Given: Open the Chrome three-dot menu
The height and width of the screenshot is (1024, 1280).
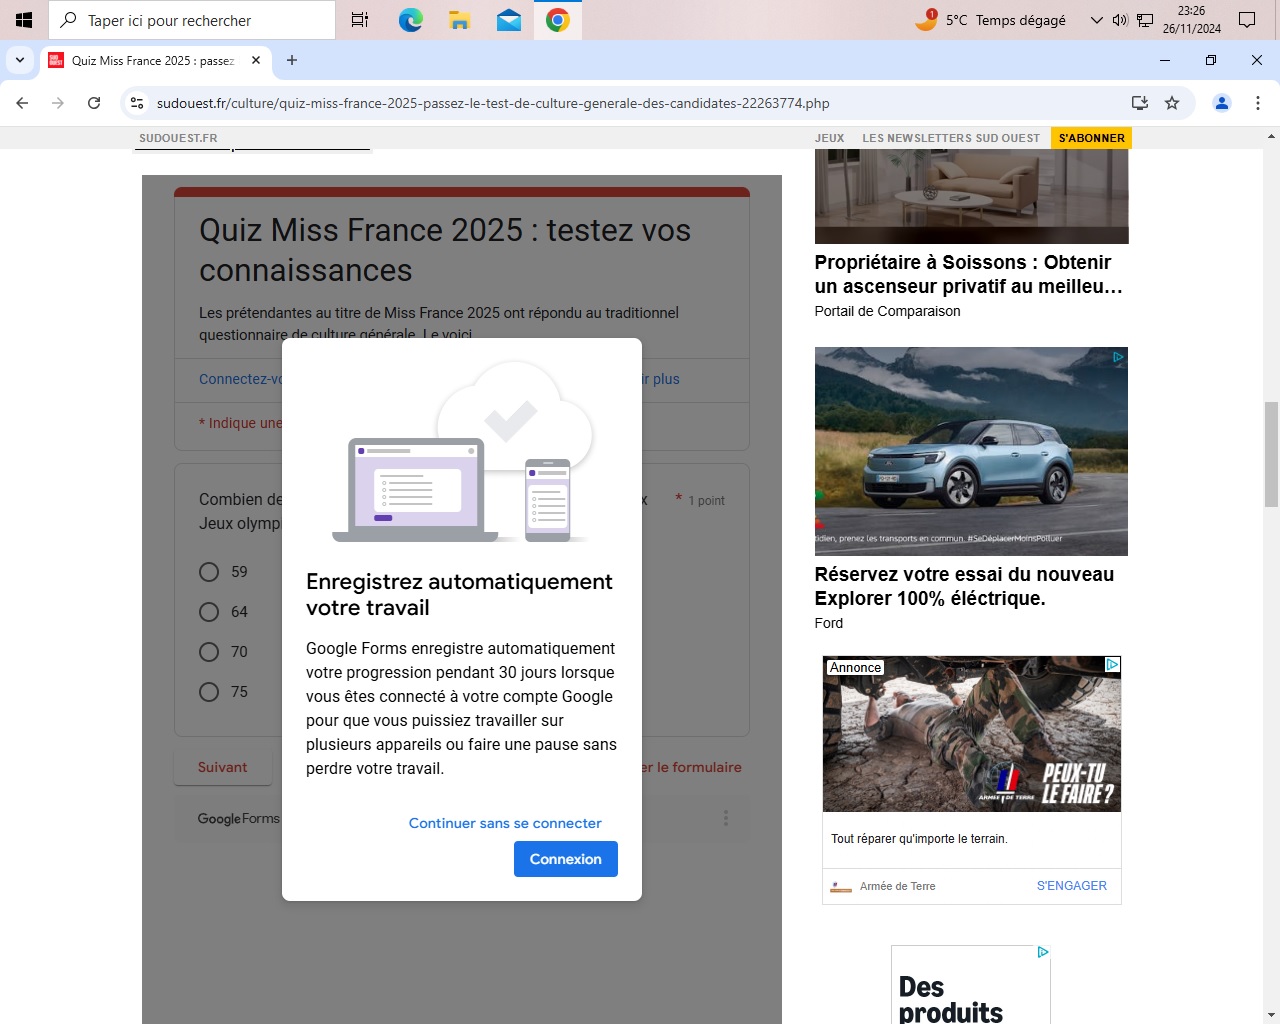Looking at the screenshot, I should (1258, 103).
